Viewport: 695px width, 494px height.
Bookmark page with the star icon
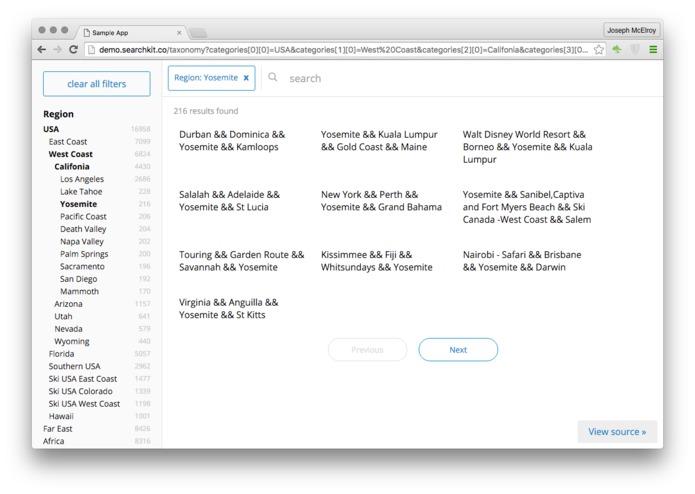tap(599, 50)
